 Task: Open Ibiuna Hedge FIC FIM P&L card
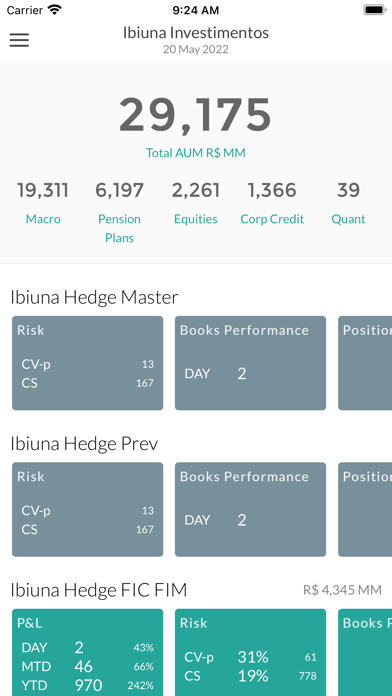click(87, 652)
